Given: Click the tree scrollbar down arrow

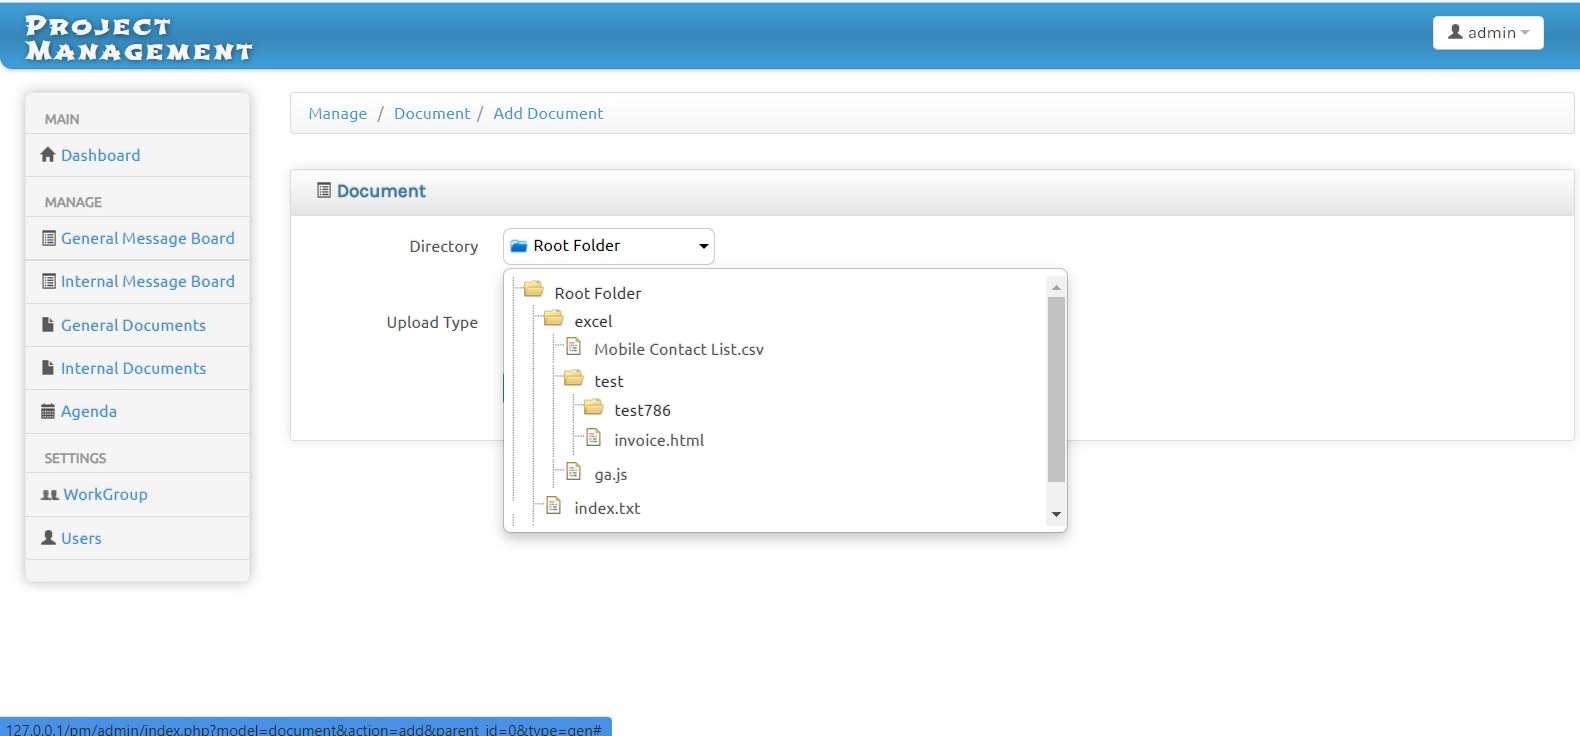Looking at the screenshot, I should click(1056, 514).
